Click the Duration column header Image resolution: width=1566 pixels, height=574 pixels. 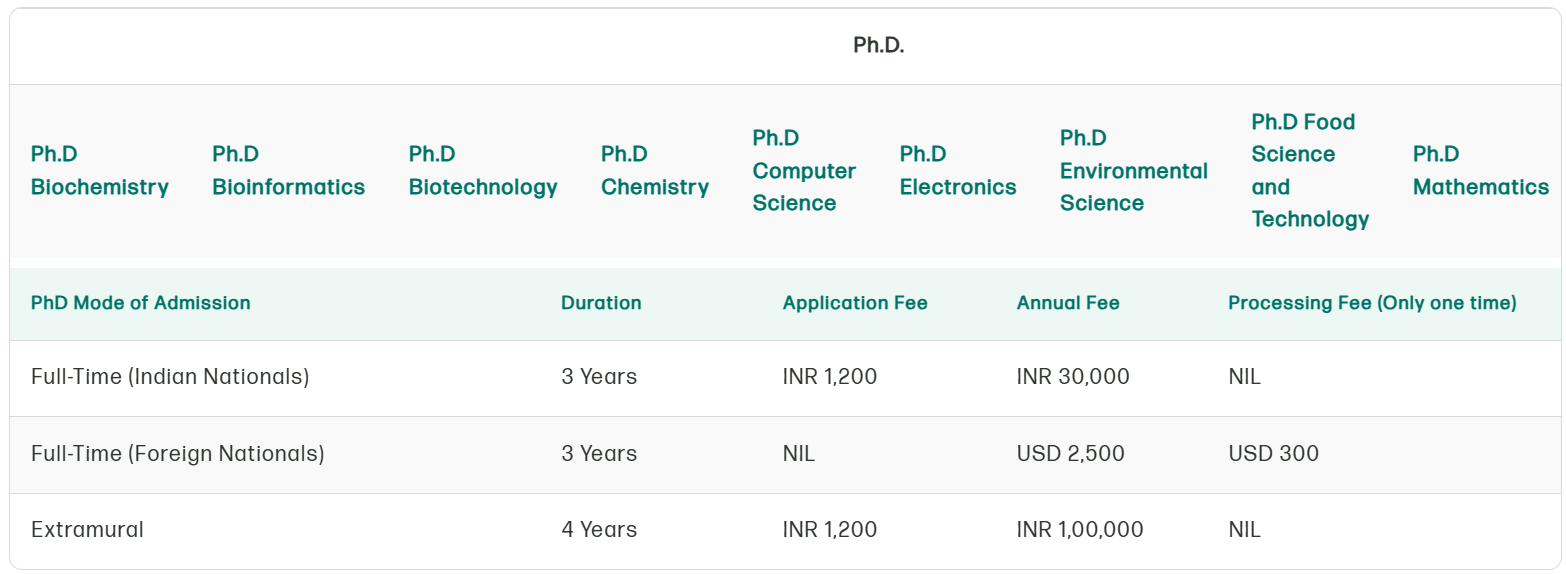pos(601,303)
